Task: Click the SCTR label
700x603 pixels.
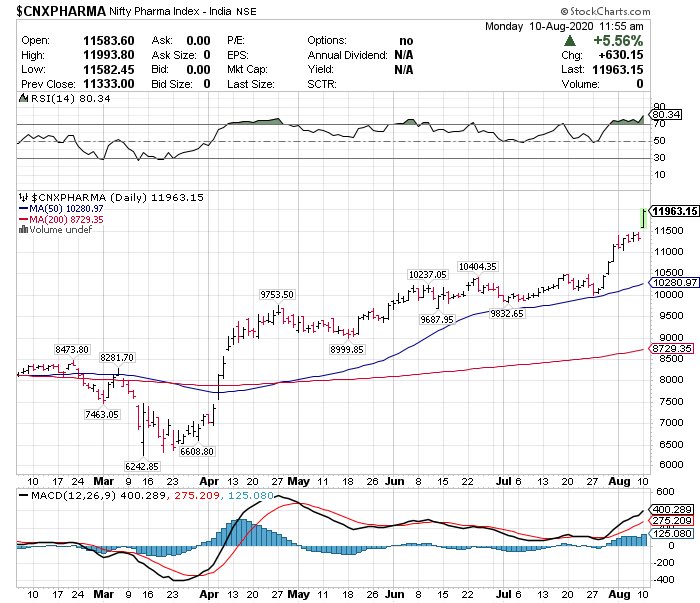Action: point(321,84)
